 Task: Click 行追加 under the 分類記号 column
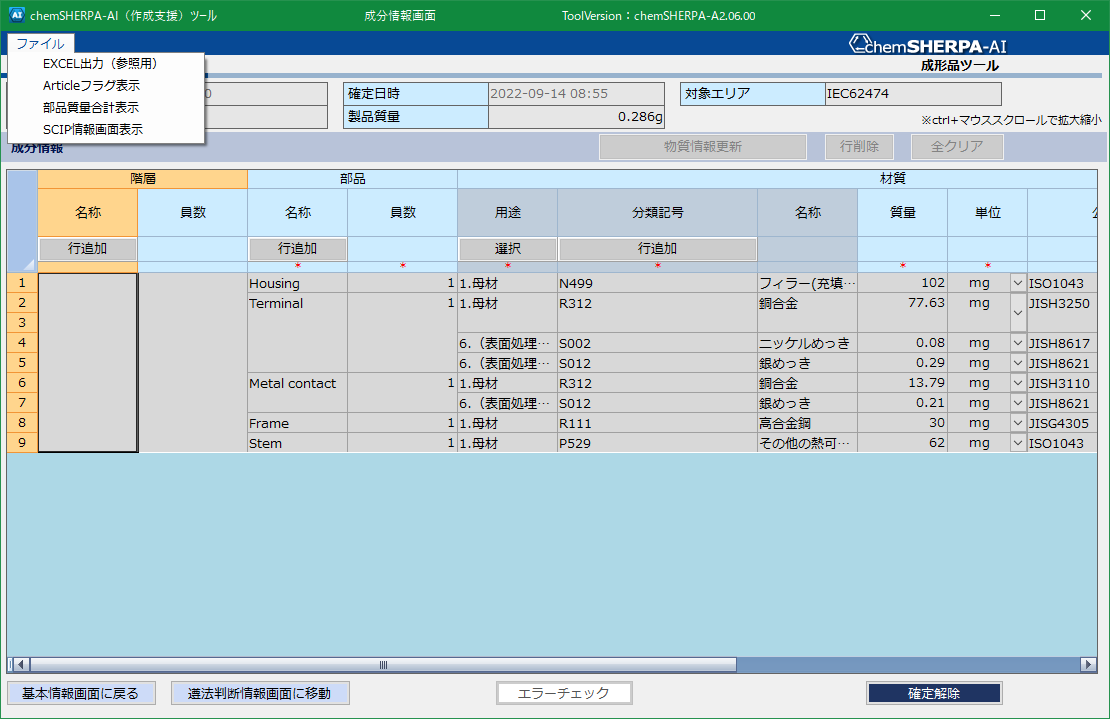[657, 248]
